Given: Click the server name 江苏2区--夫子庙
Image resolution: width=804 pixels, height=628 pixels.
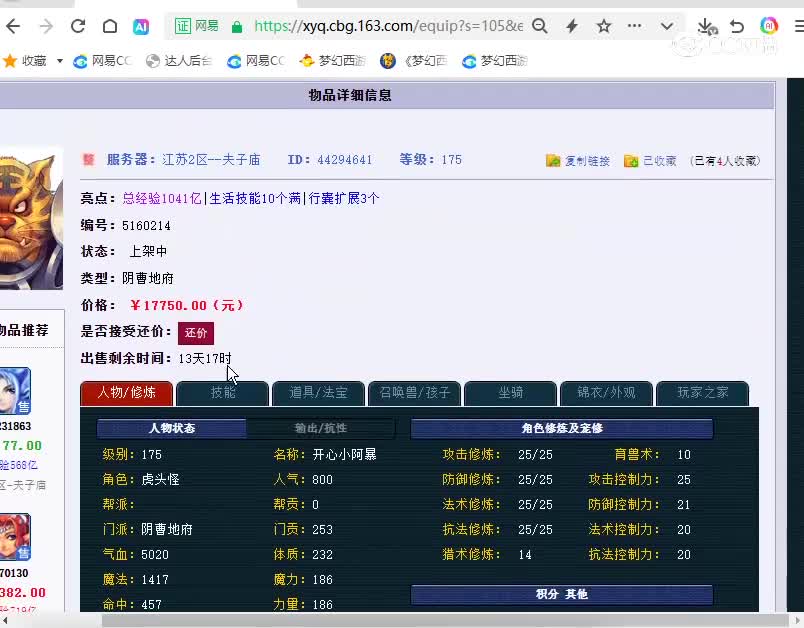Looking at the screenshot, I should [211, 160].
